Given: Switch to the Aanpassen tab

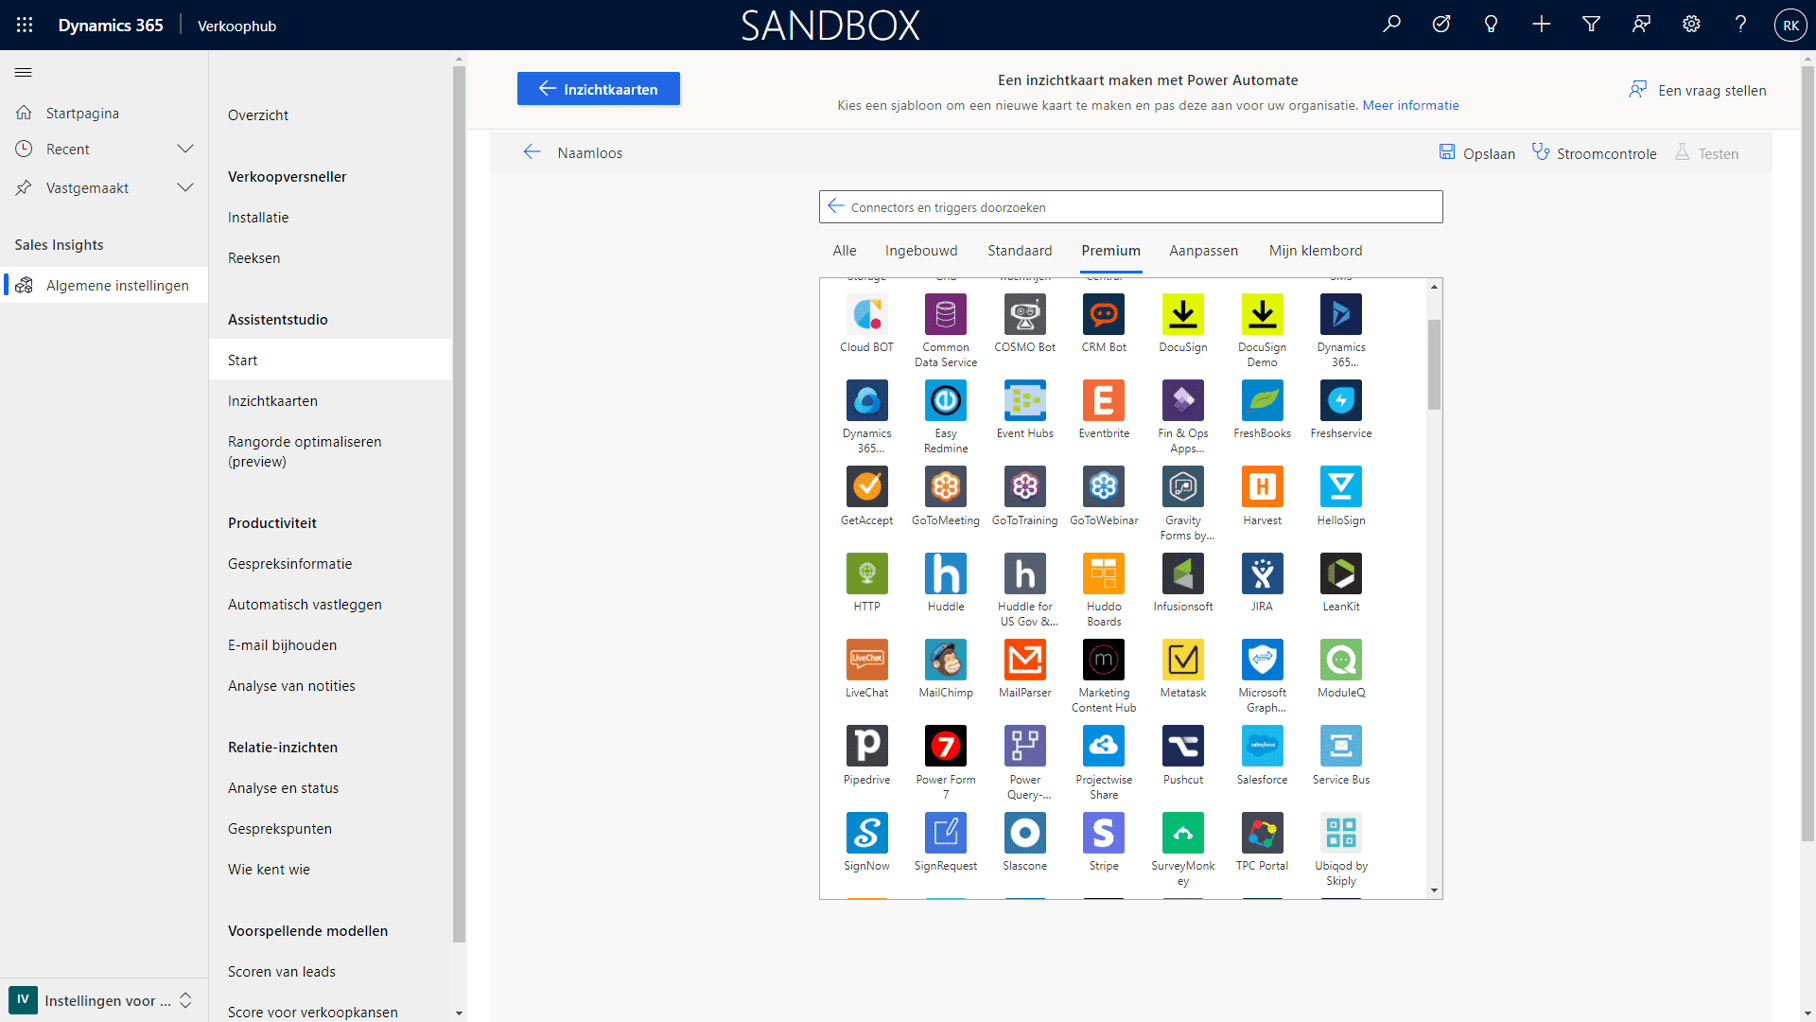Looking at the screenshot, I should coord(1203,251).
